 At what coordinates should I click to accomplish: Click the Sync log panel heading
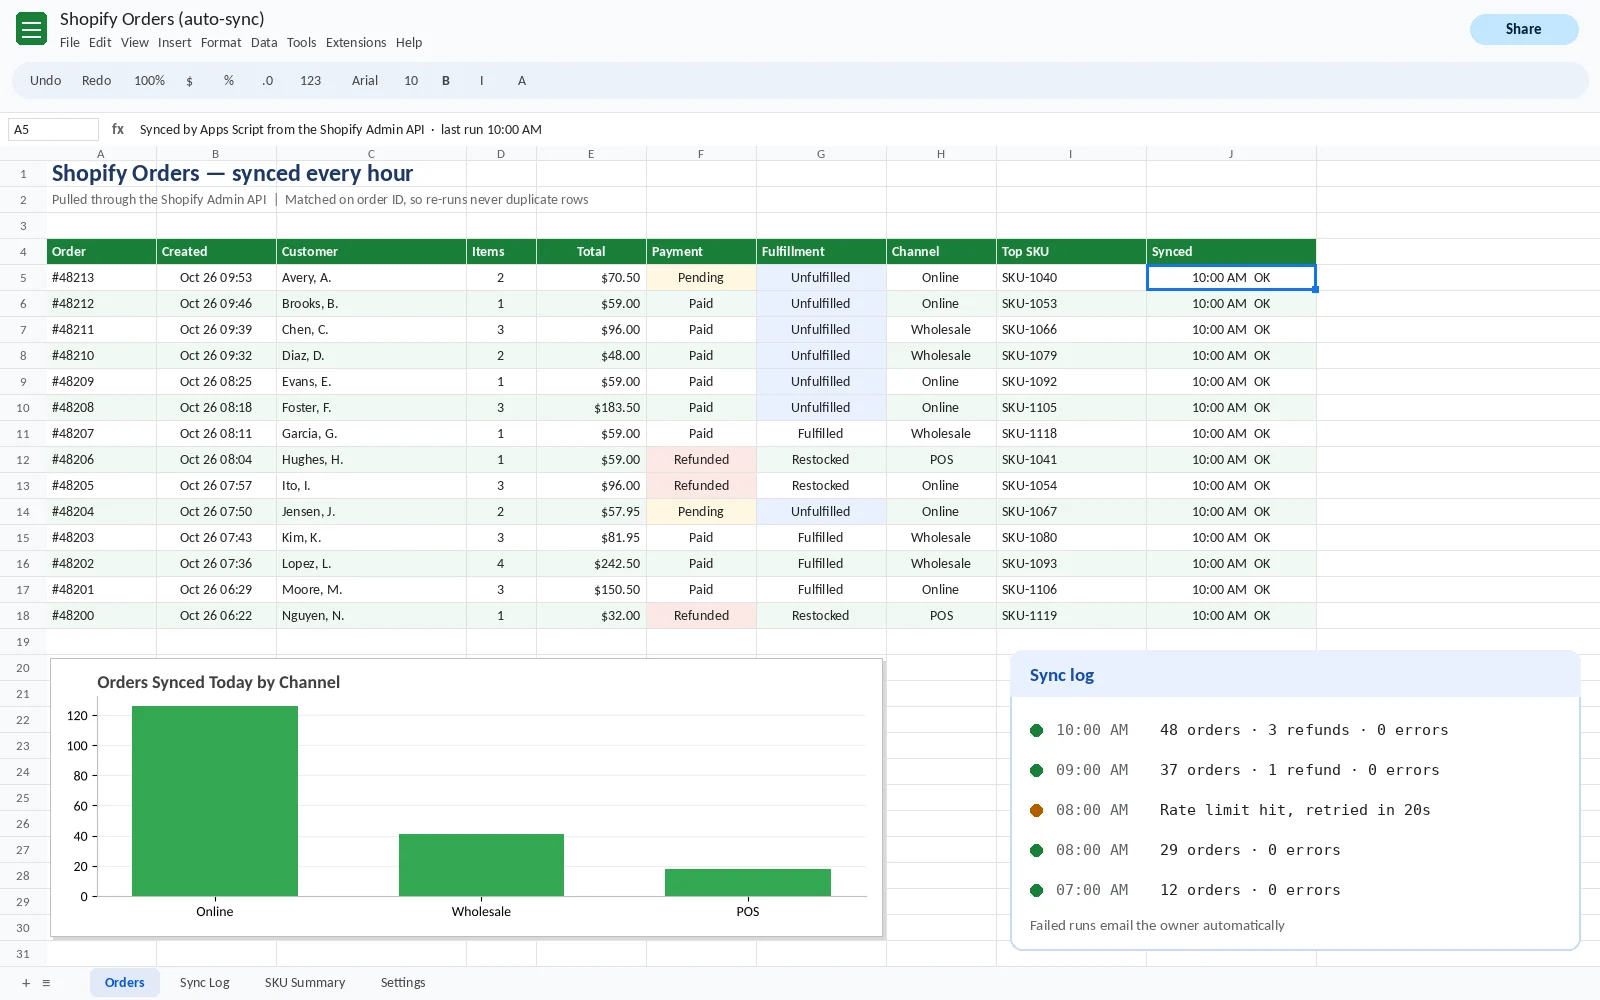point(1062,675)
